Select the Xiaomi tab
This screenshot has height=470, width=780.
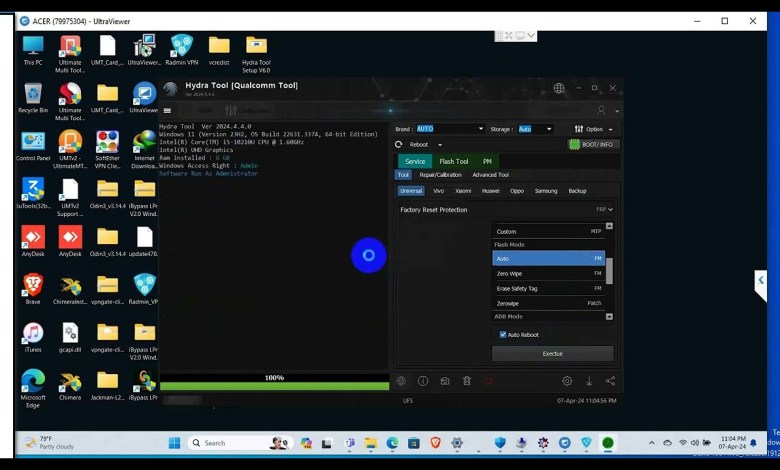(x=463, y=190)
